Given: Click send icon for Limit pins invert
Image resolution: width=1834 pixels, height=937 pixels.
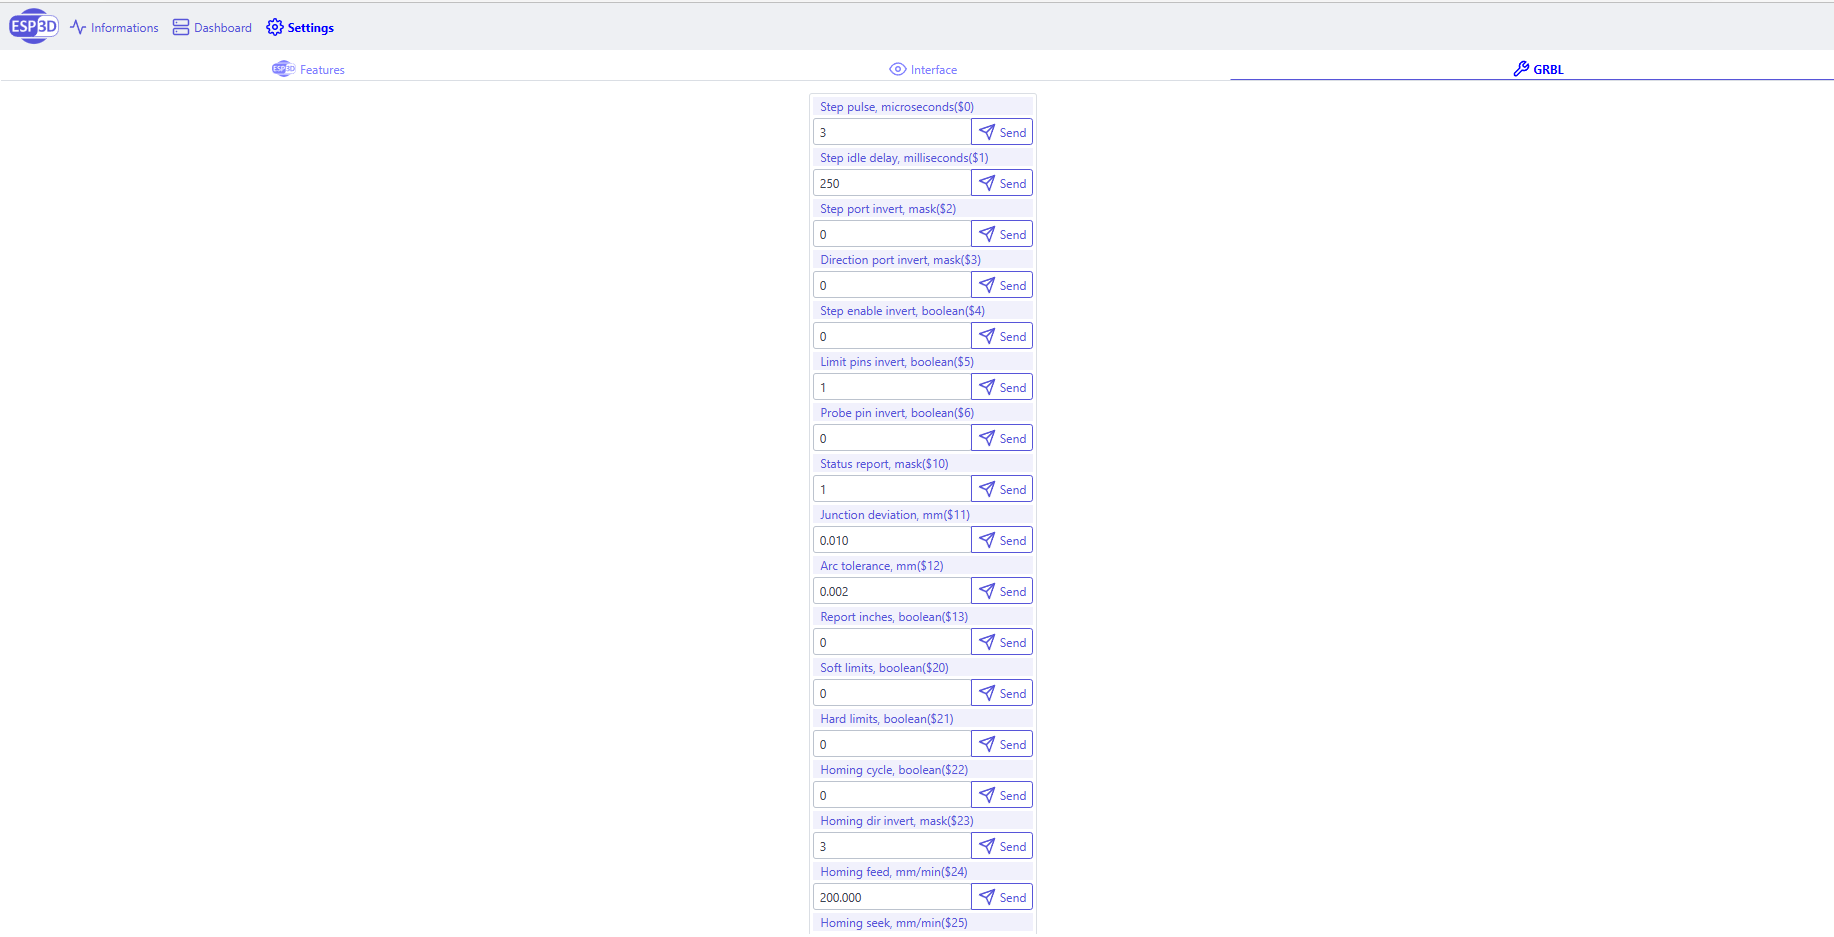Looking at the screenshot, I should click(987, 387).
